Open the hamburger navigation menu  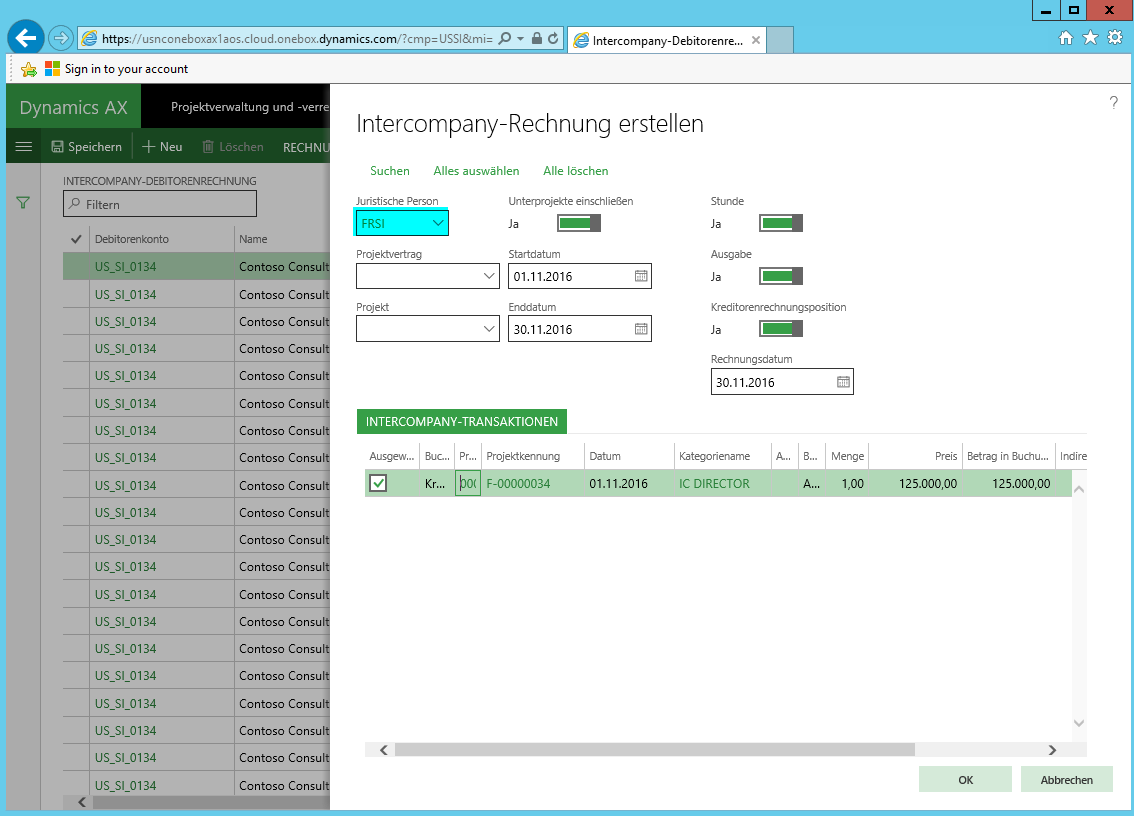pos(23,147)
